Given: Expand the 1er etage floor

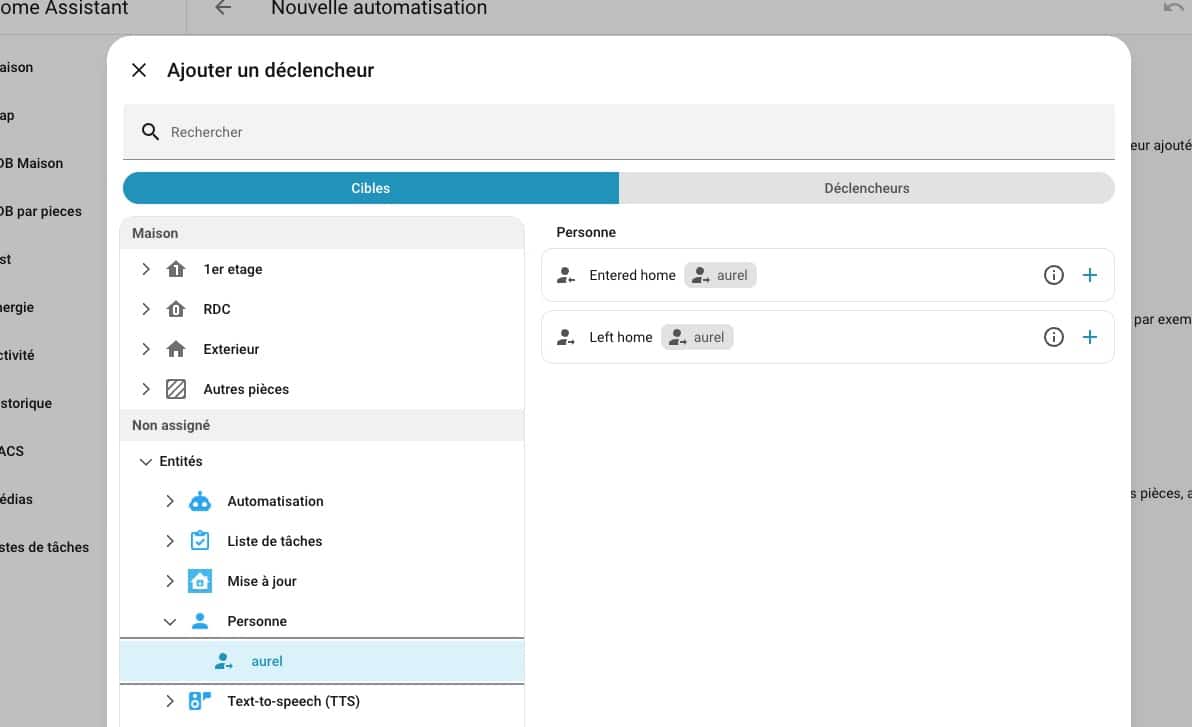Looking at the screenshot, I should 146,269.
